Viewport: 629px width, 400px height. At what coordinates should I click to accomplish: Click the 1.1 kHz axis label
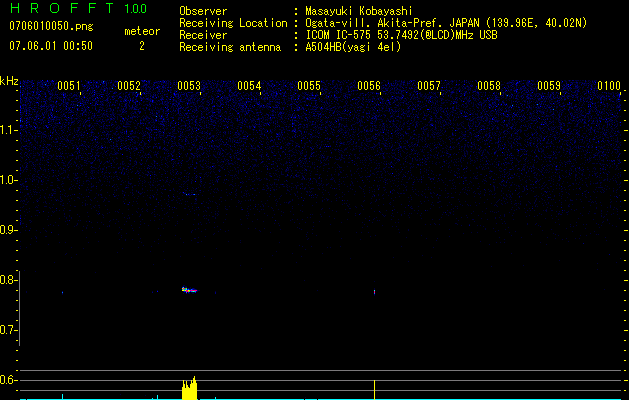coord(8,130)
